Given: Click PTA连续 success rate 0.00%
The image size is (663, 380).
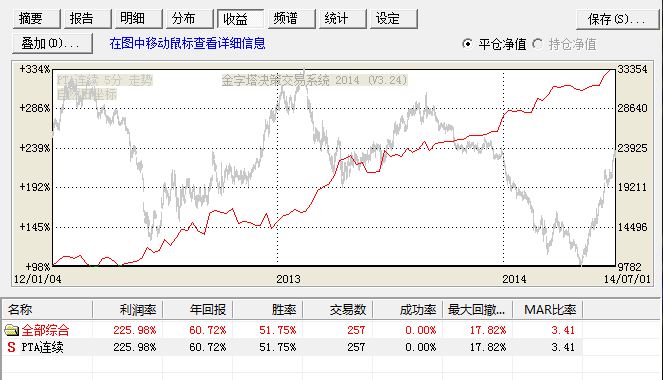Looking at the screenshot, I should 421,347.
